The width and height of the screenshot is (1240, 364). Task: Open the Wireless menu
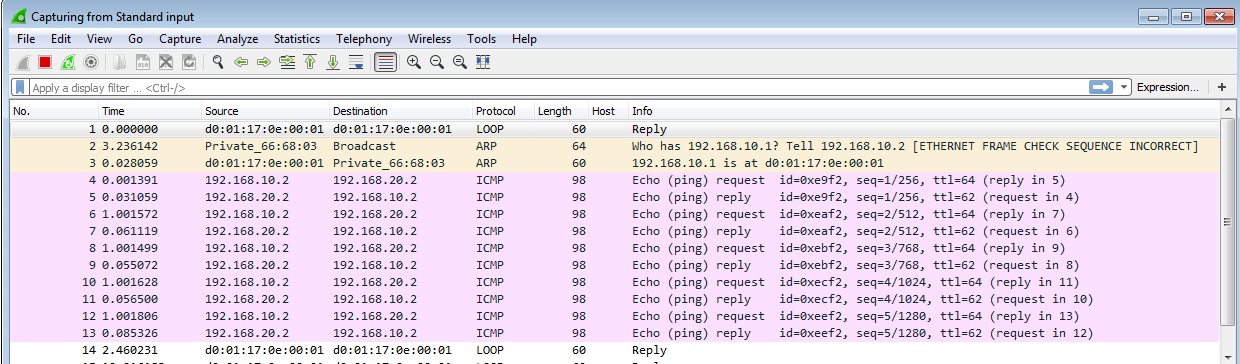[430, 39]
